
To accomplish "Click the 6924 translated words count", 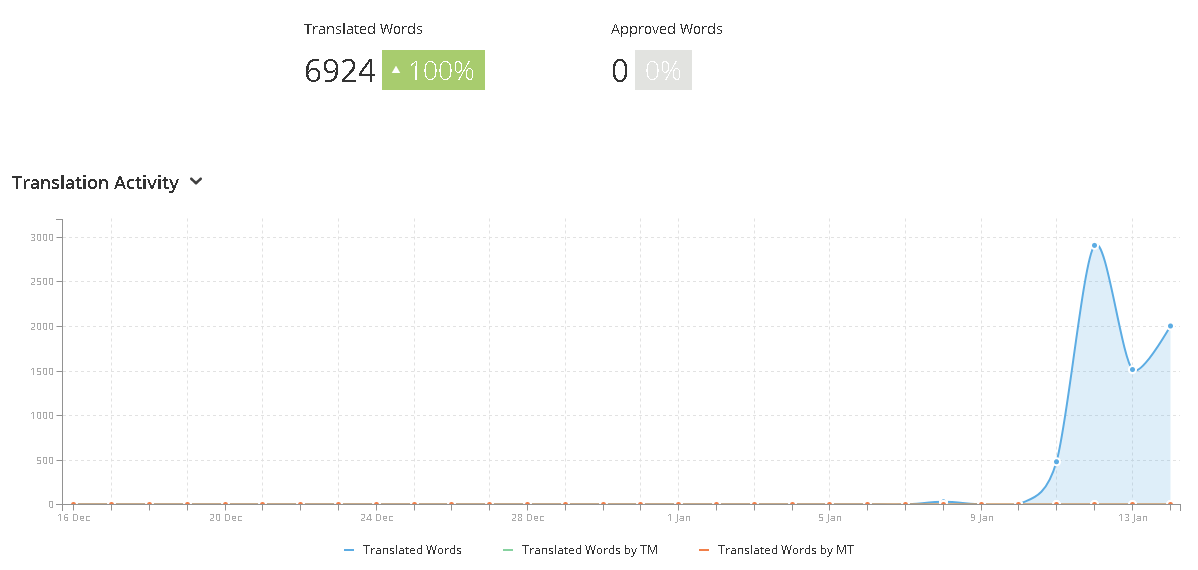I will 340,71.
